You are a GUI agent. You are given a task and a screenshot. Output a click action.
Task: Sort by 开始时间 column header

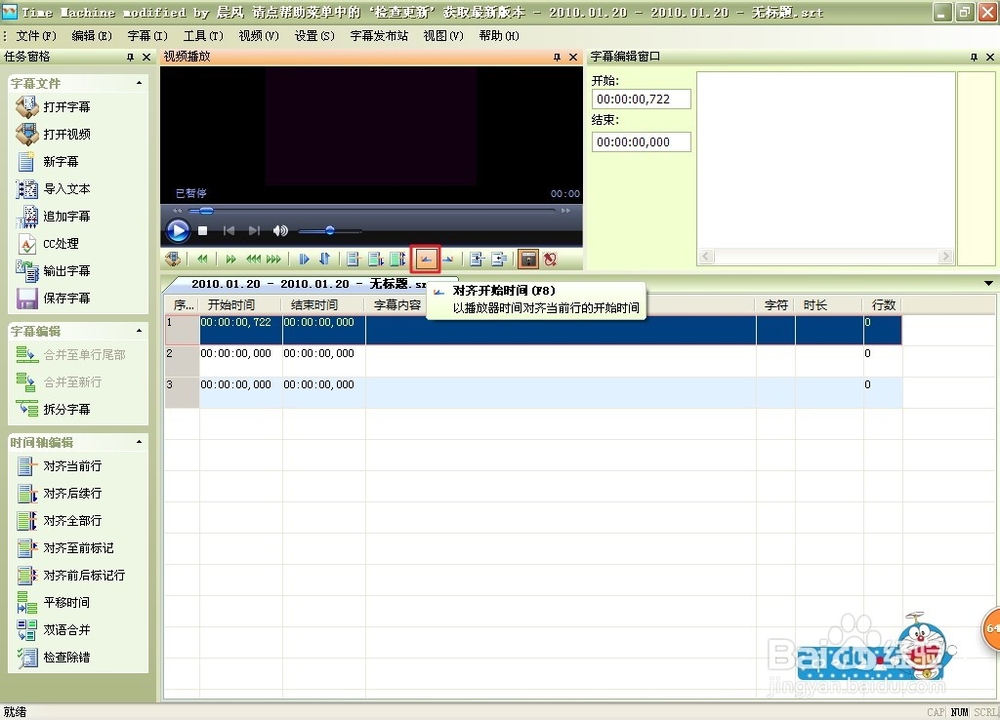(240, 305)
